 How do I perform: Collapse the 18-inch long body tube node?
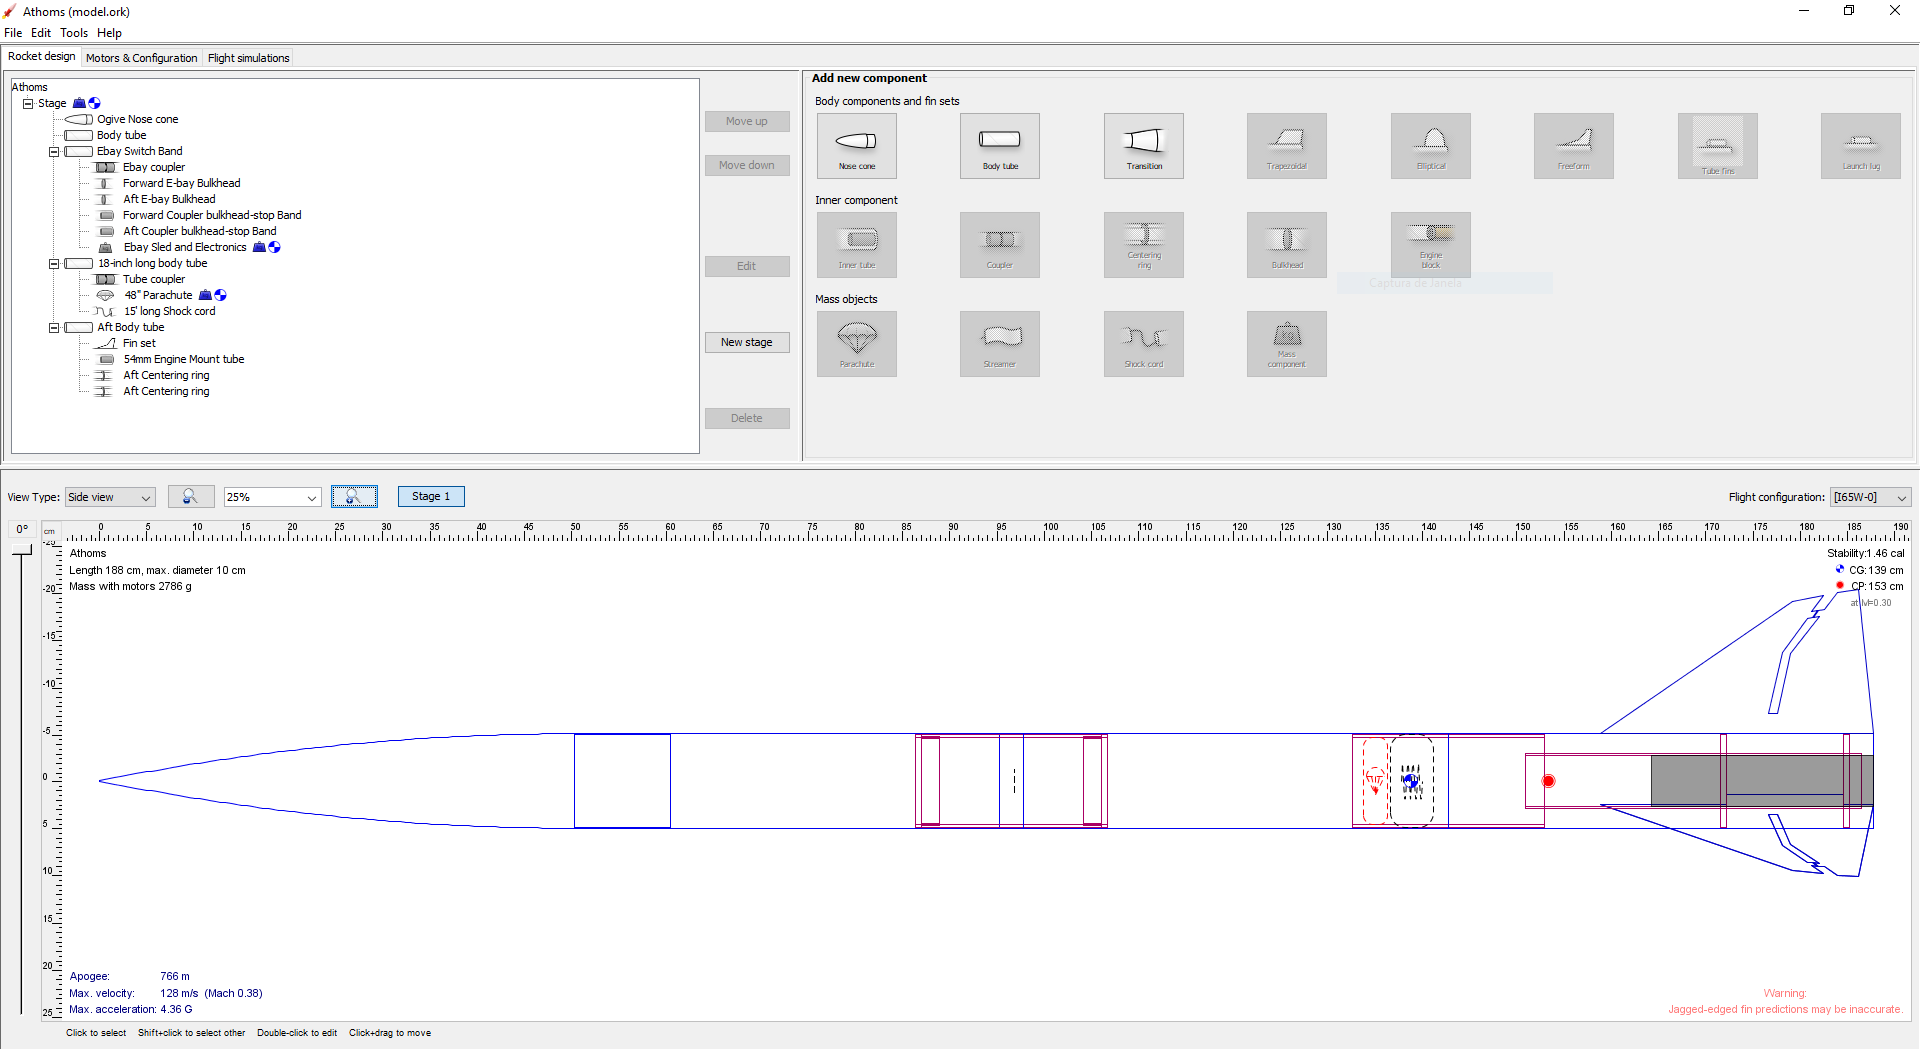[x=54, y=263]
